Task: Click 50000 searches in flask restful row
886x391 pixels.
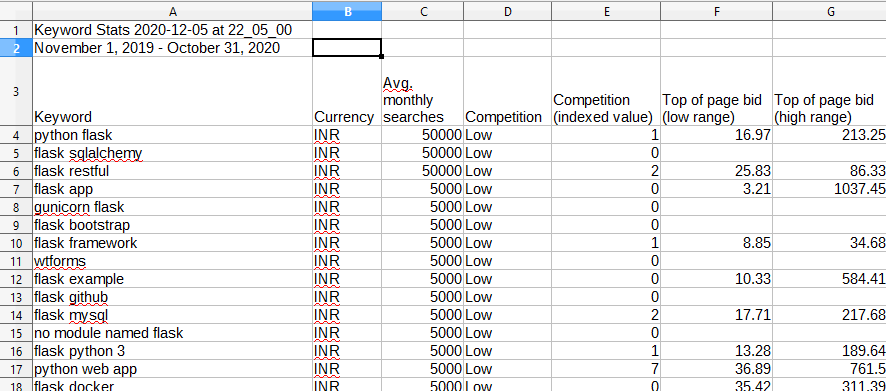Action: 423,171
